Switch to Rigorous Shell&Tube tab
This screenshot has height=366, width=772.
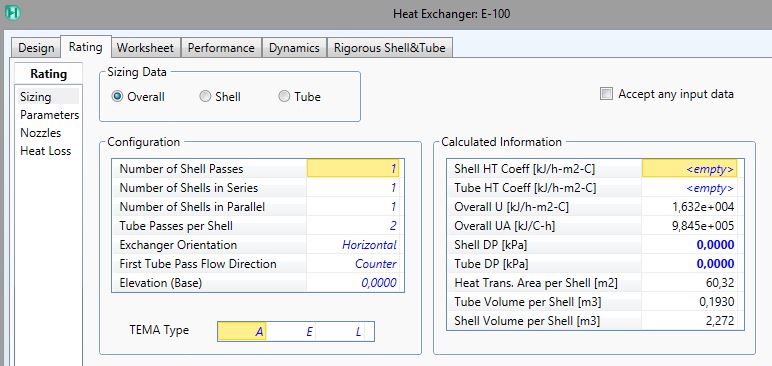389,48
